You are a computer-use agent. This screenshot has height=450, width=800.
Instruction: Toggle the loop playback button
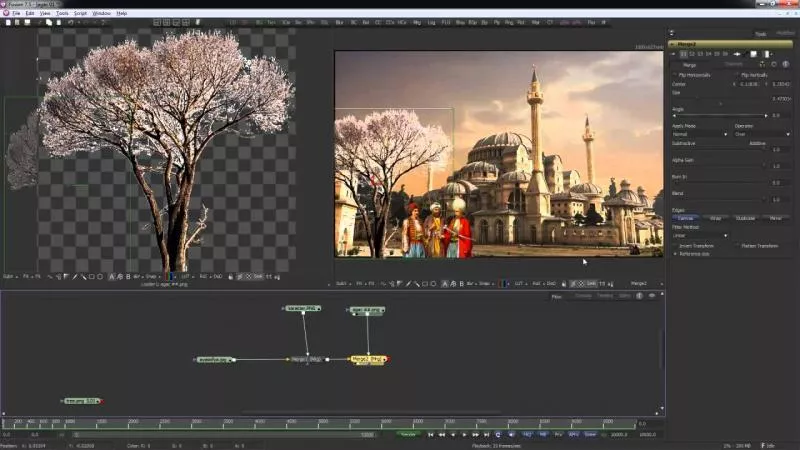(498, 435)
